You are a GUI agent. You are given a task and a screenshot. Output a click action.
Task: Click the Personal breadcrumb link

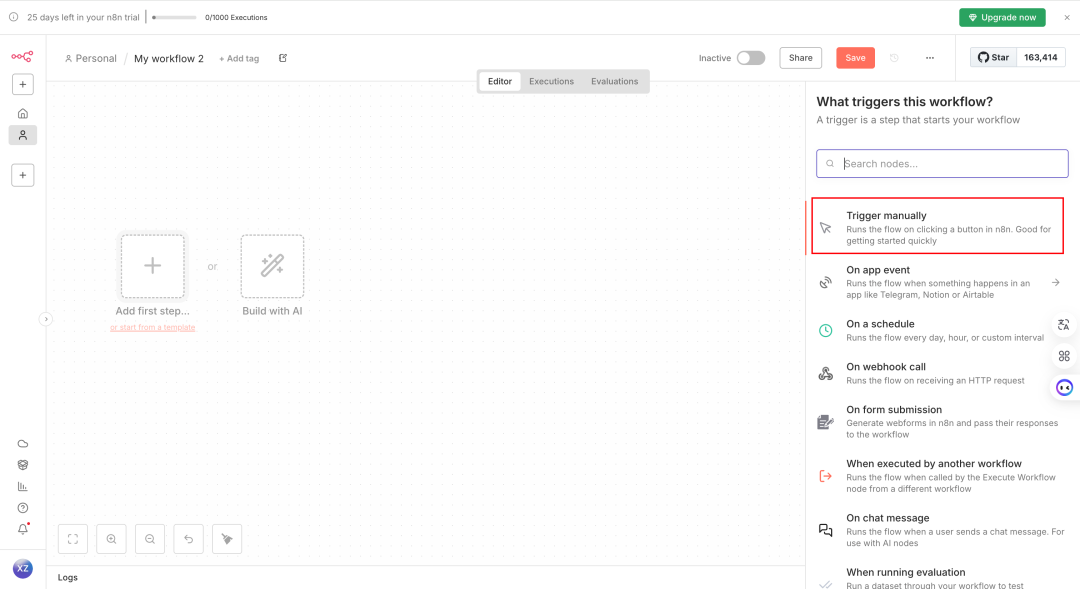90,59
